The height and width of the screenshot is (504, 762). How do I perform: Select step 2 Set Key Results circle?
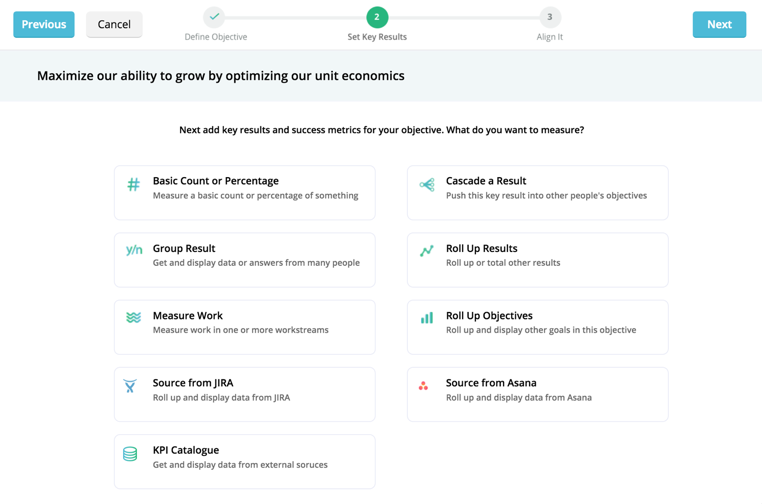click(377, 17)
